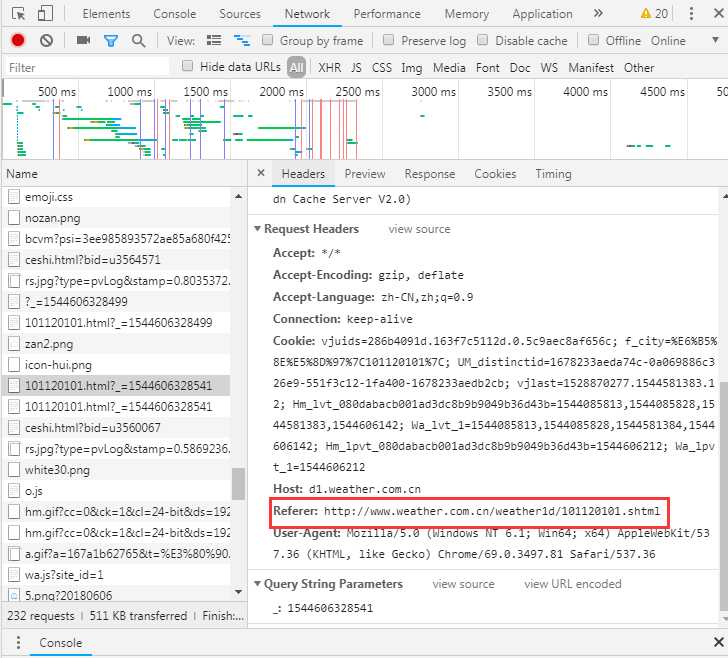The width and height of the screenshot is (728, 658).
Task: Focus the Filter text field
Action: coord(87,68)
